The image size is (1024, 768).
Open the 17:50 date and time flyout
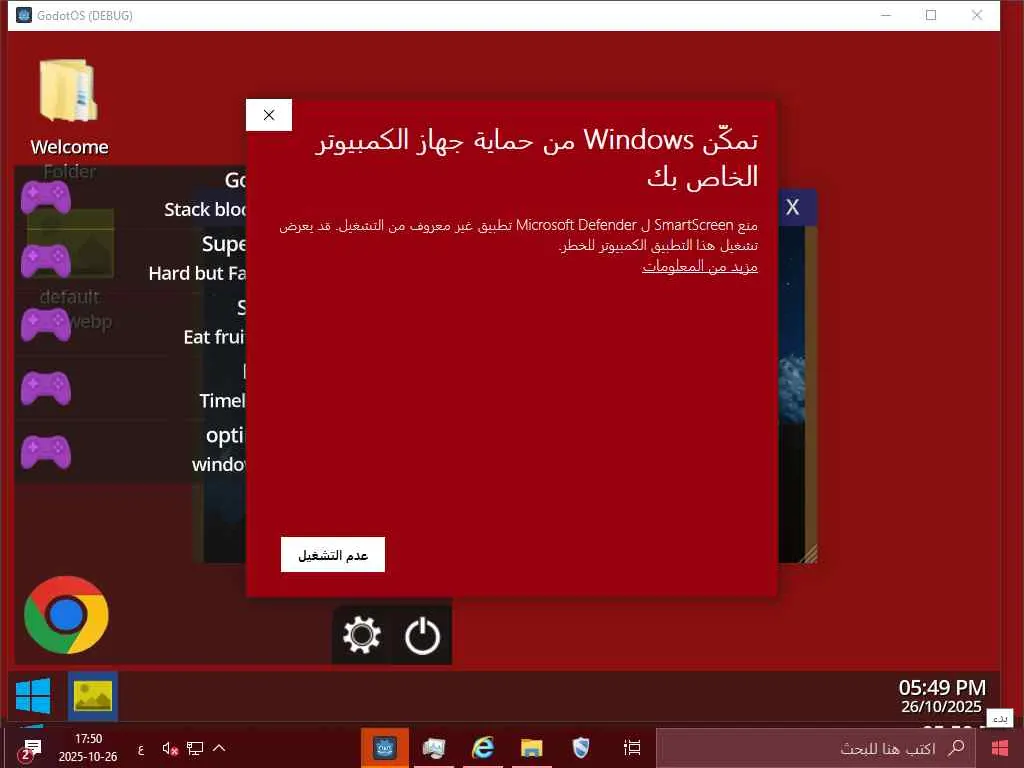pos(88,748)
